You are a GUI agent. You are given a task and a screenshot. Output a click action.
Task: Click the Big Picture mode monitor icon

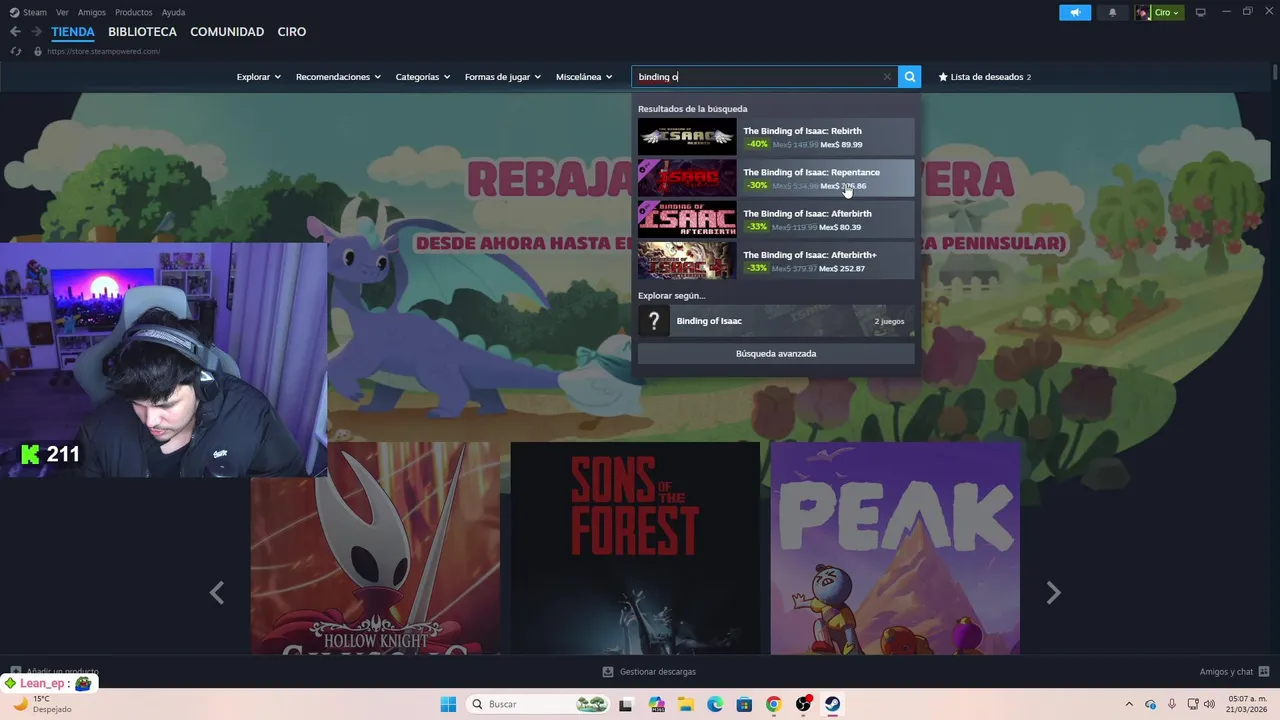pos(1201,12)
